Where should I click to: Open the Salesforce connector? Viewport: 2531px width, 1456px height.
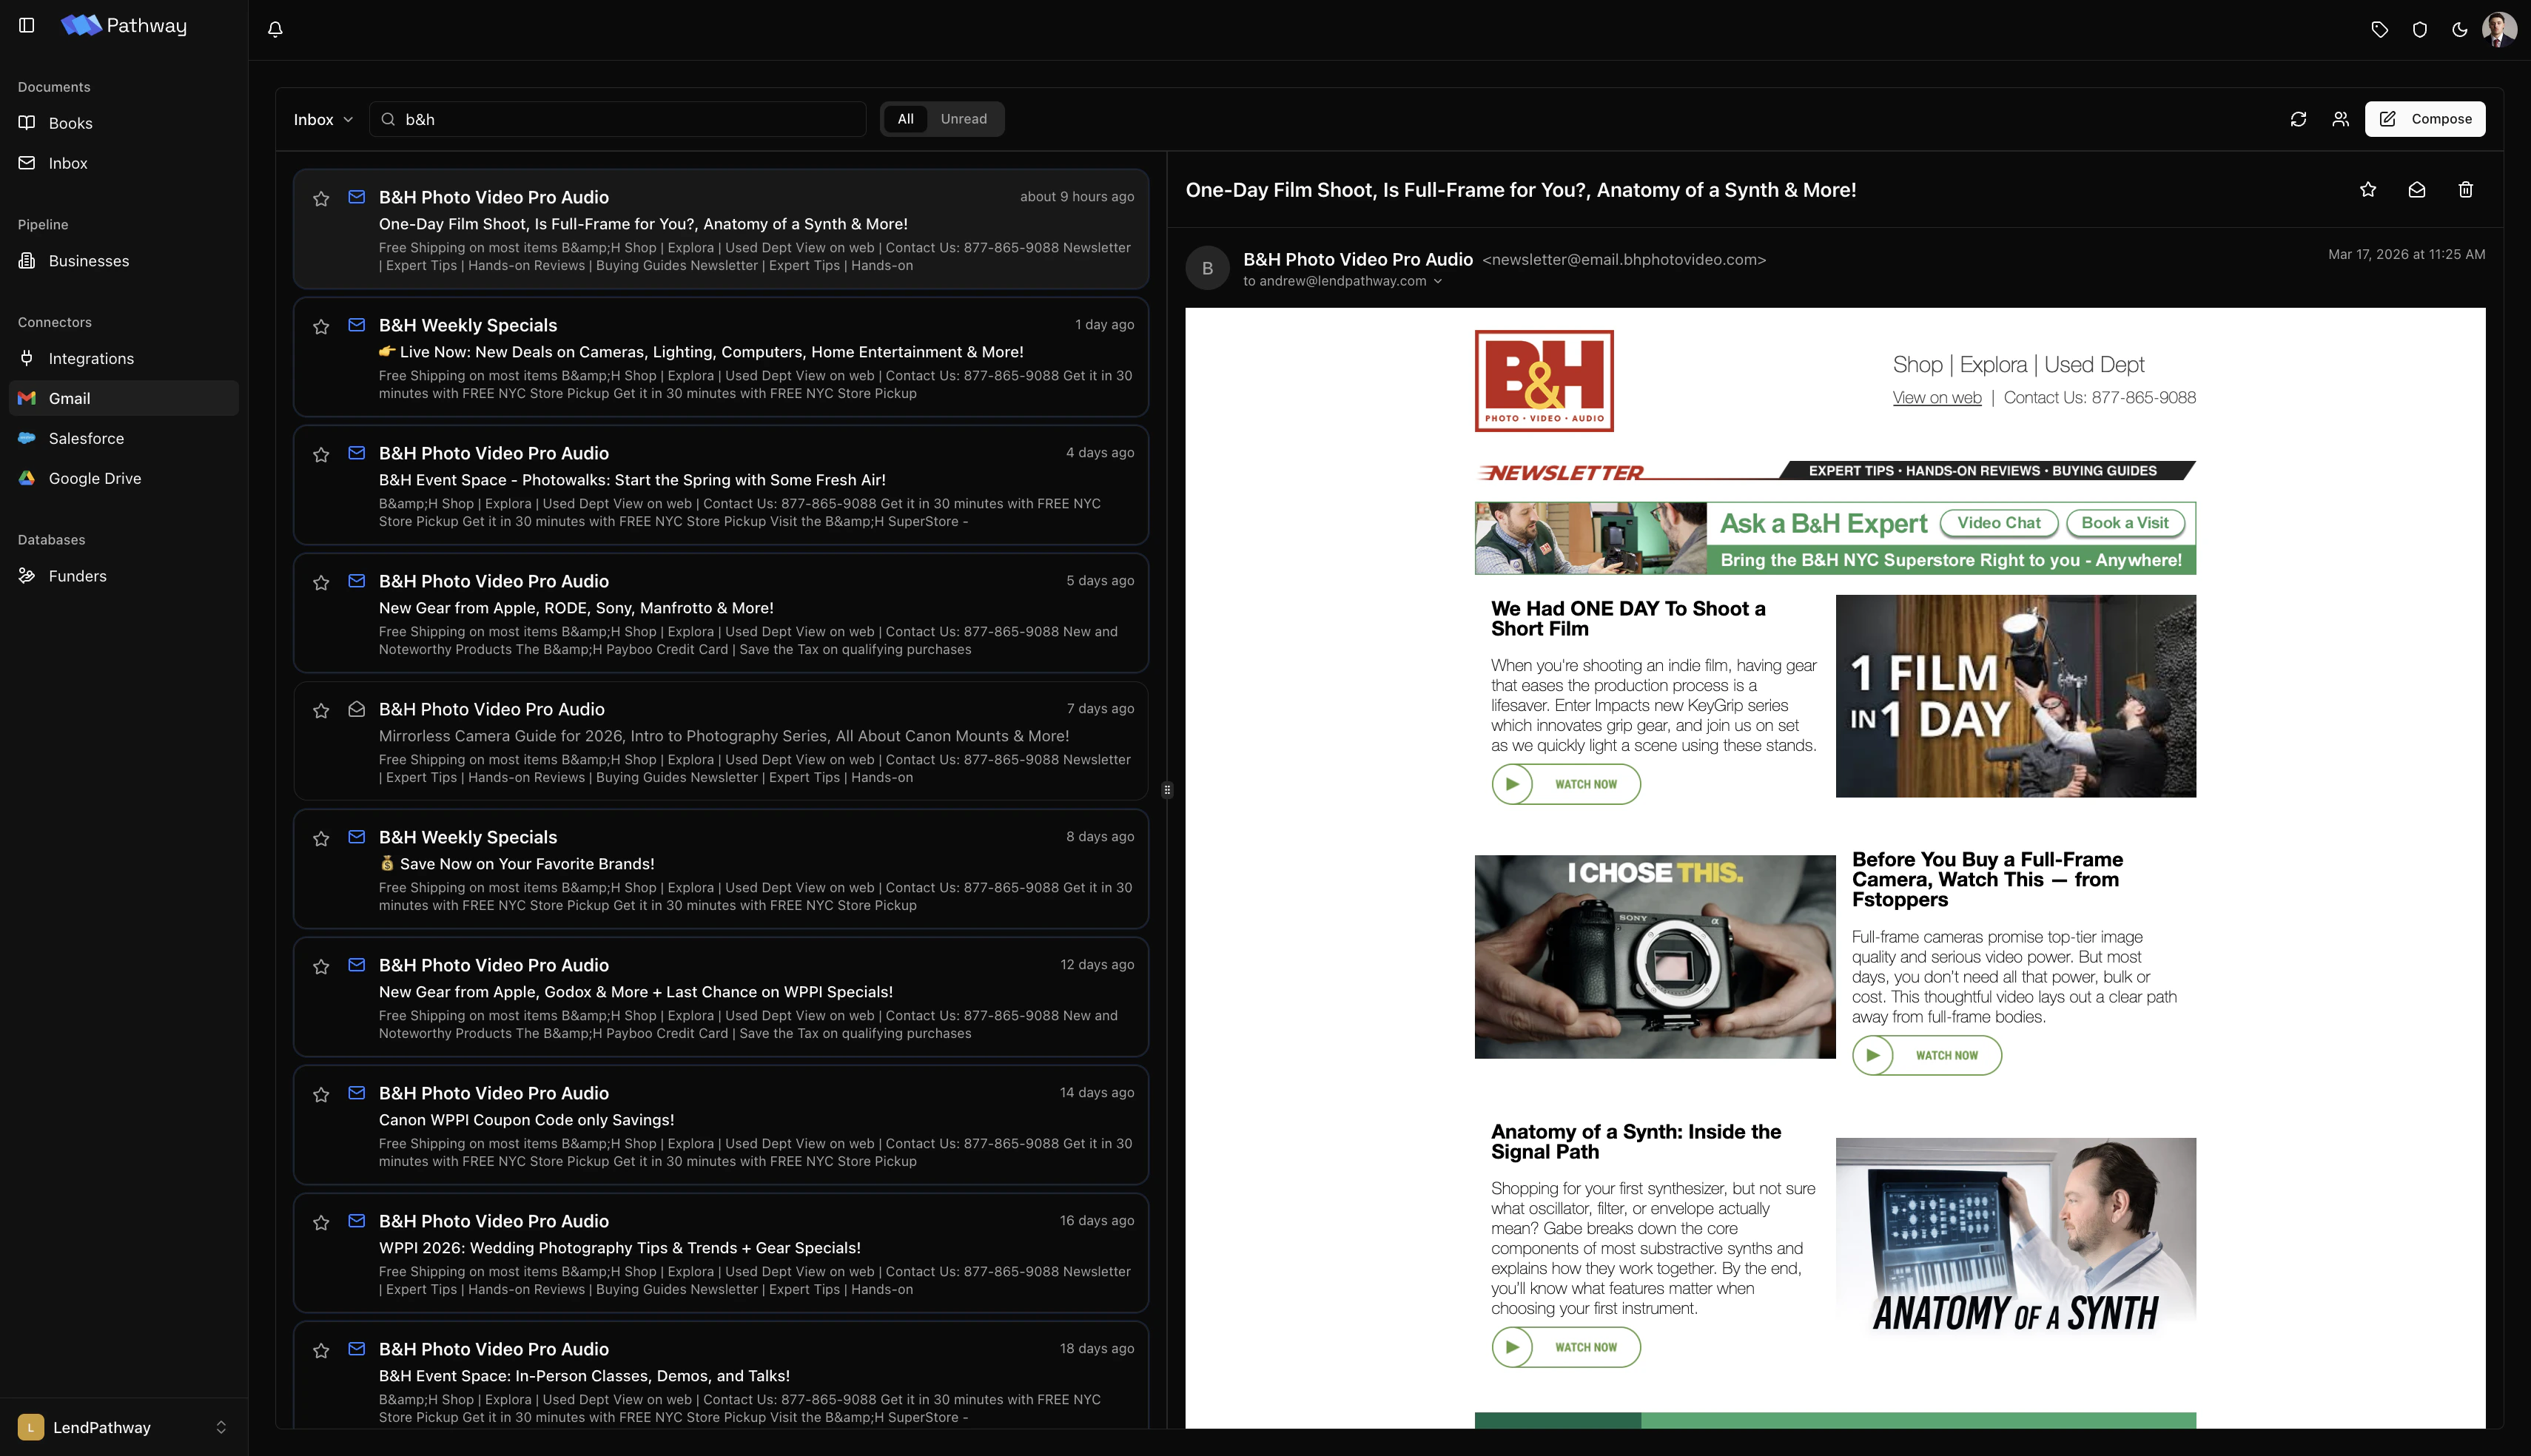(x=86, y=438)
